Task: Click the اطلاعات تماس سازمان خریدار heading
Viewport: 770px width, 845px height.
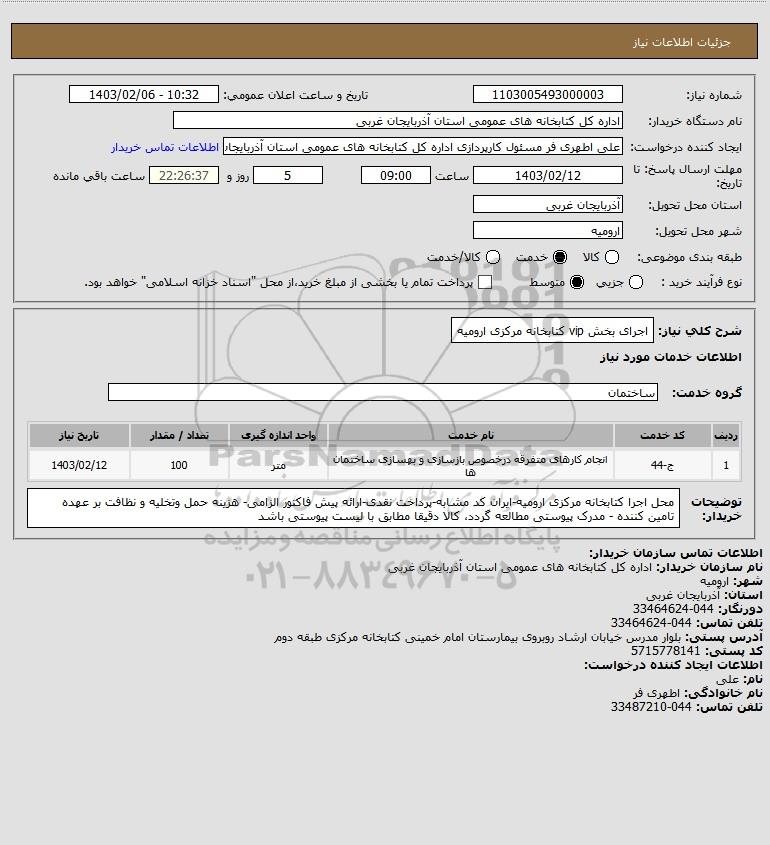Action: 675,553
